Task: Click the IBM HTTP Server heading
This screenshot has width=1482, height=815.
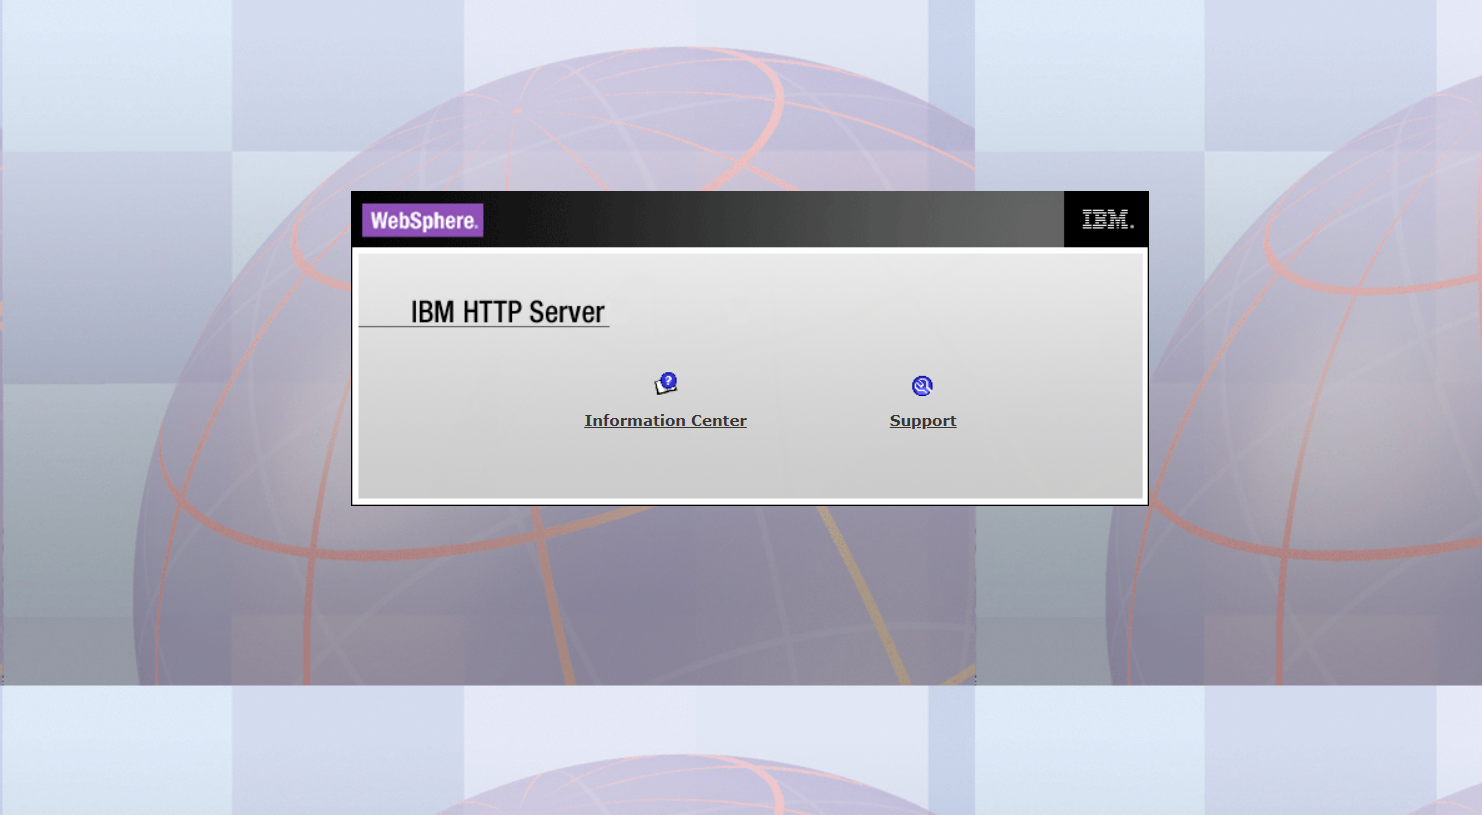Action: pos(507,311)
